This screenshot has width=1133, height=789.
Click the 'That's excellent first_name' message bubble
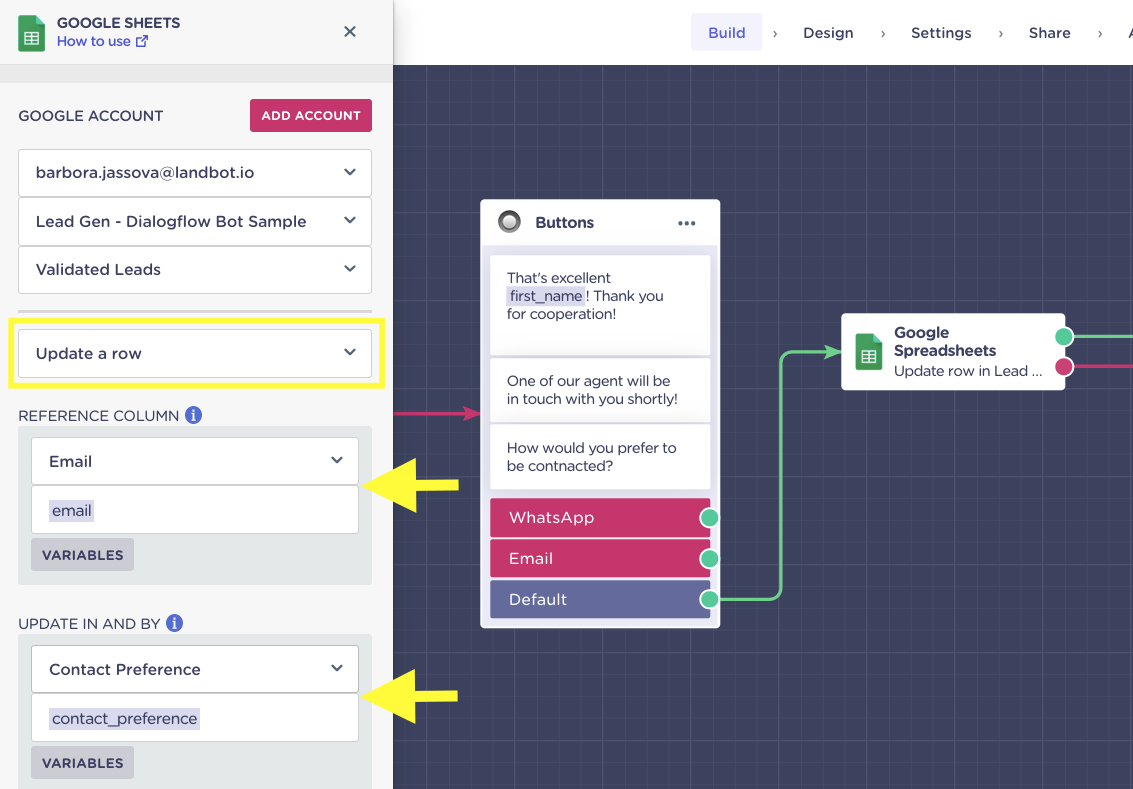(x=600, y=304)
